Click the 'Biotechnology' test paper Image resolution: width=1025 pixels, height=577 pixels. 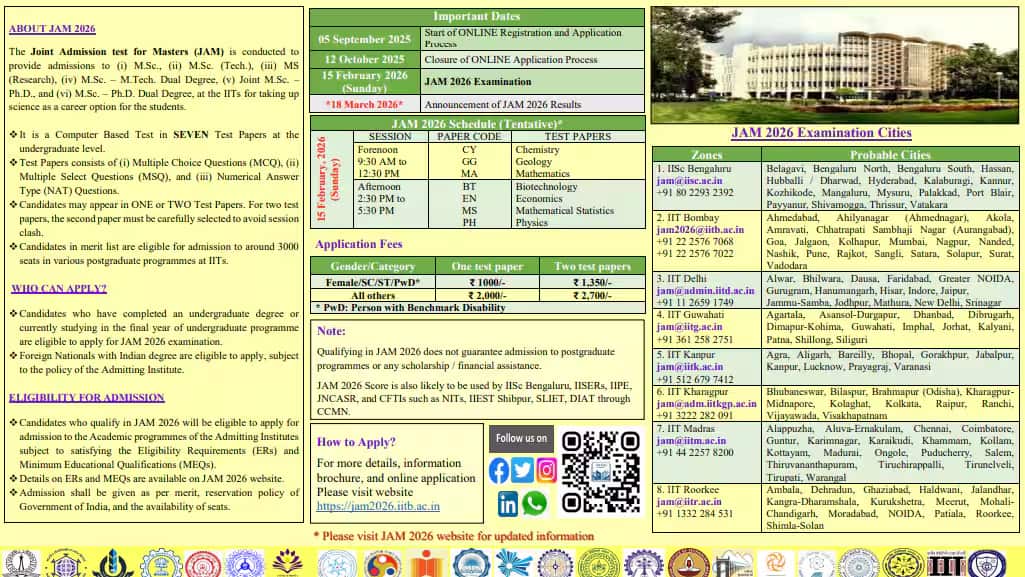(x=546, y=187)
